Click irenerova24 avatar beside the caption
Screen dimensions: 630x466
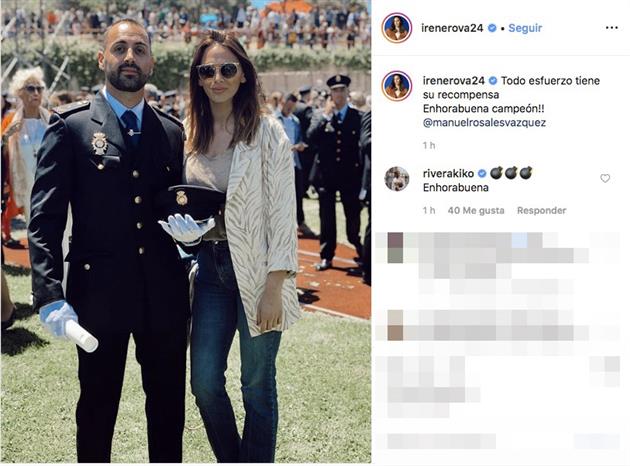click(397, 86)
